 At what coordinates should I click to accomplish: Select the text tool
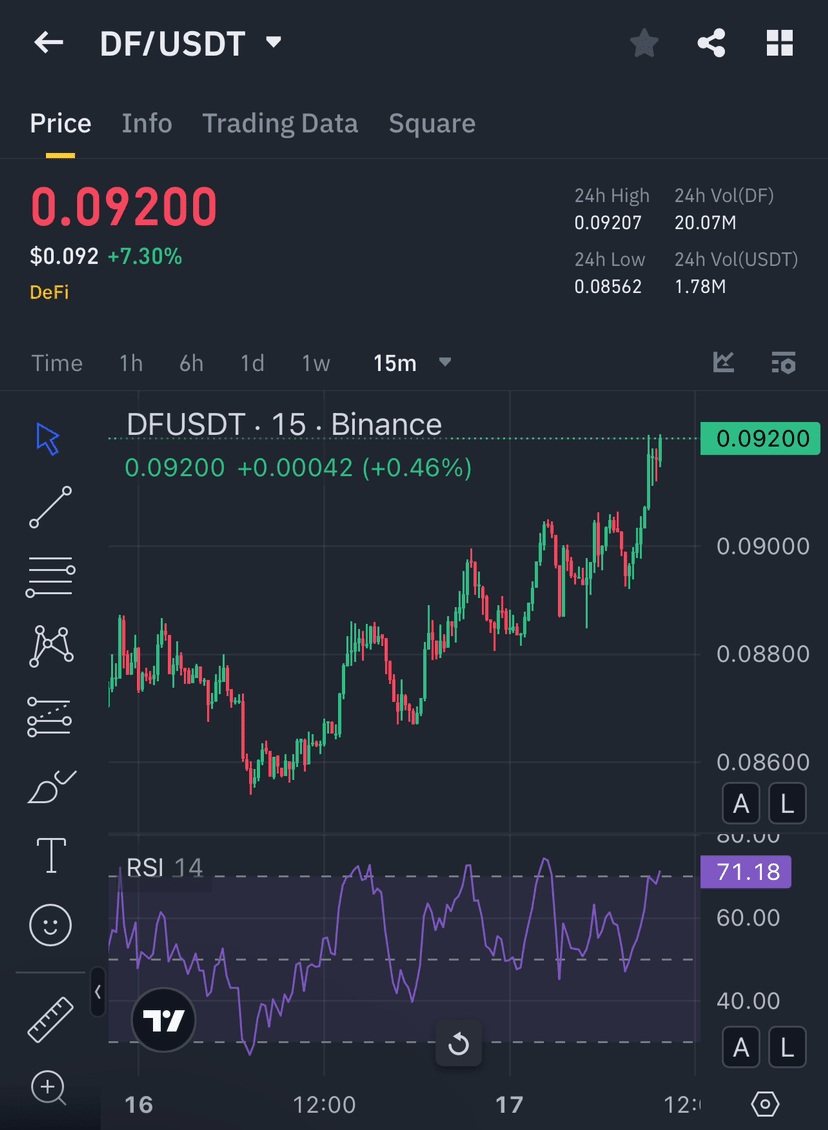point(51,855)
